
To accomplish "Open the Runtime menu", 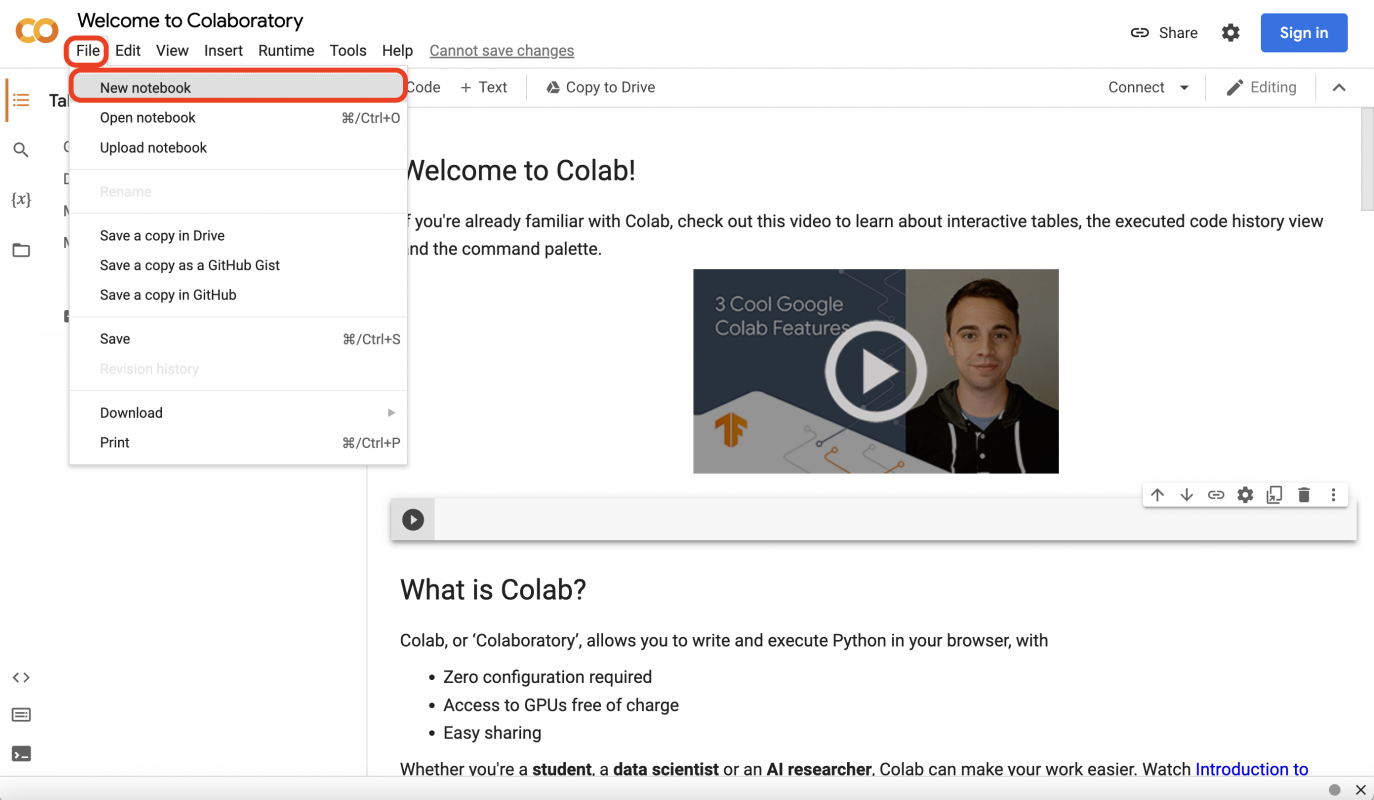I will coord(286,50).
